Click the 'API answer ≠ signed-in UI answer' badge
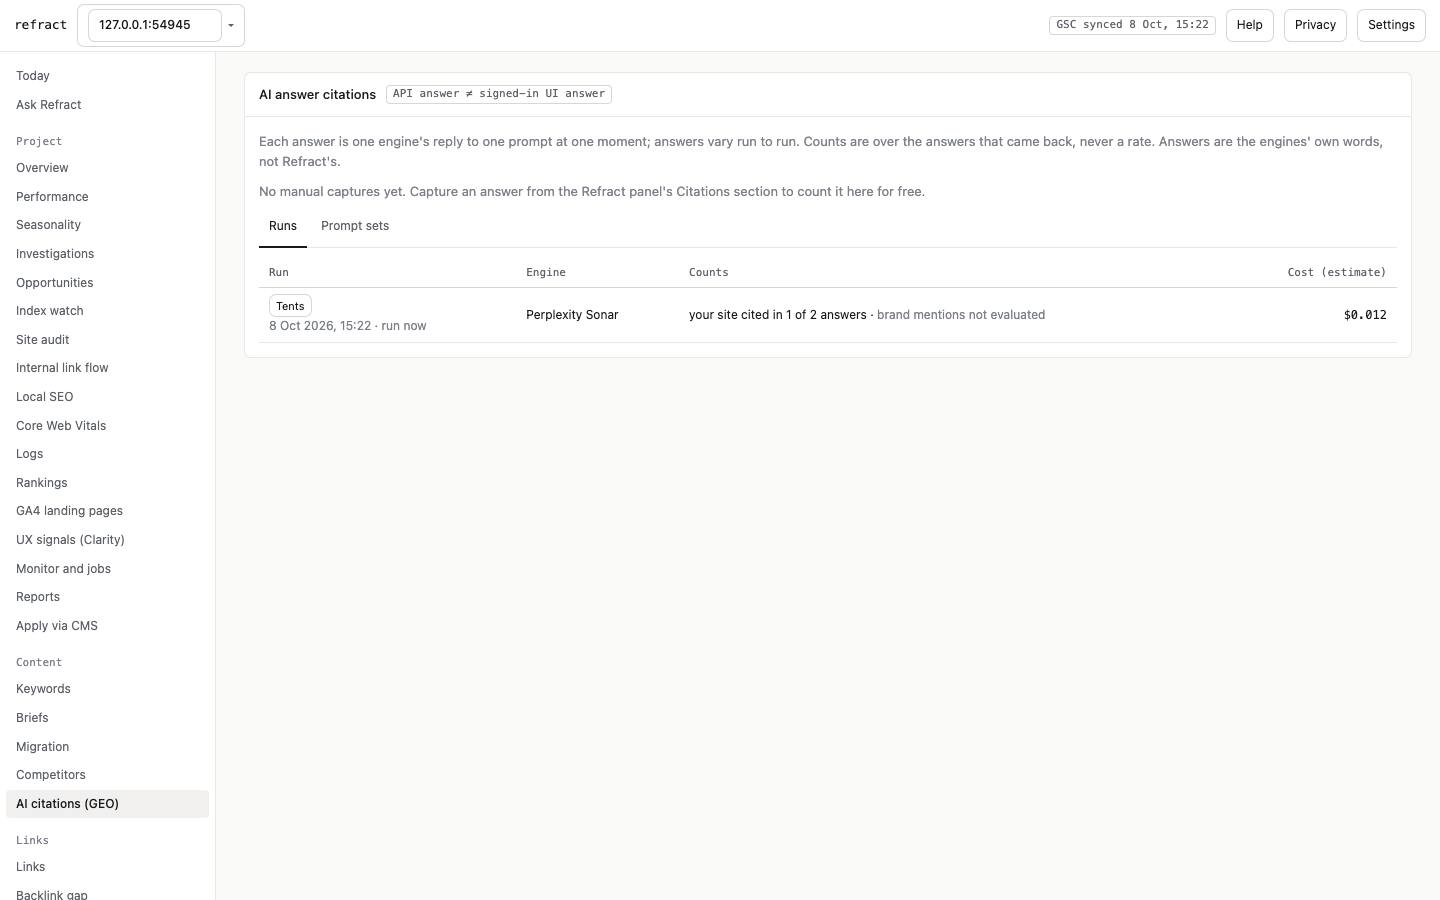 click(x=499, y=94)
